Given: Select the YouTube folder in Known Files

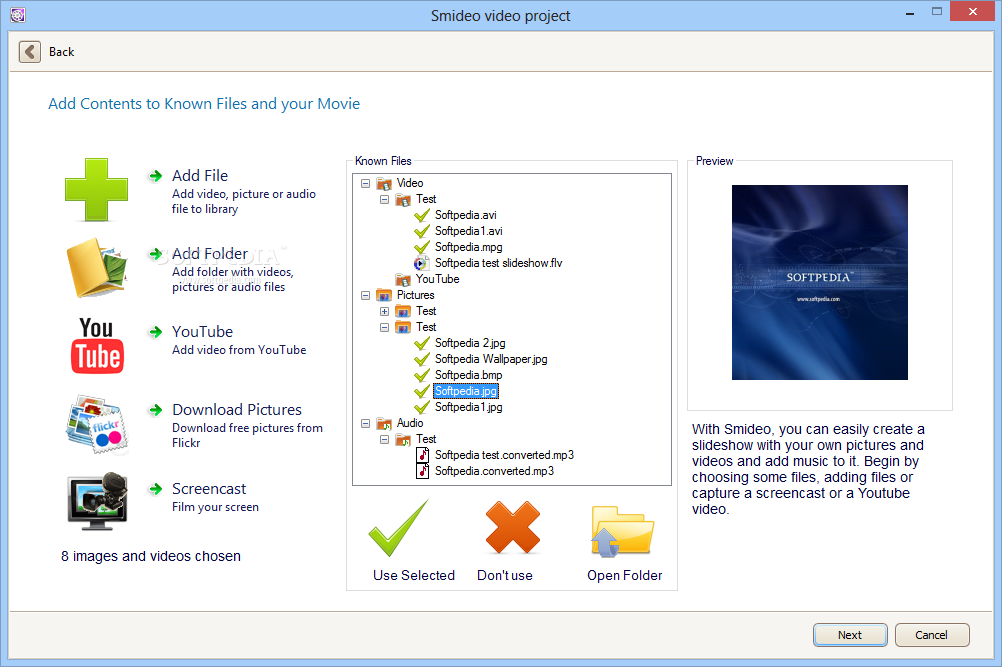Looking at the screenshot, I should pyautogui.click(x=438, y=279).
